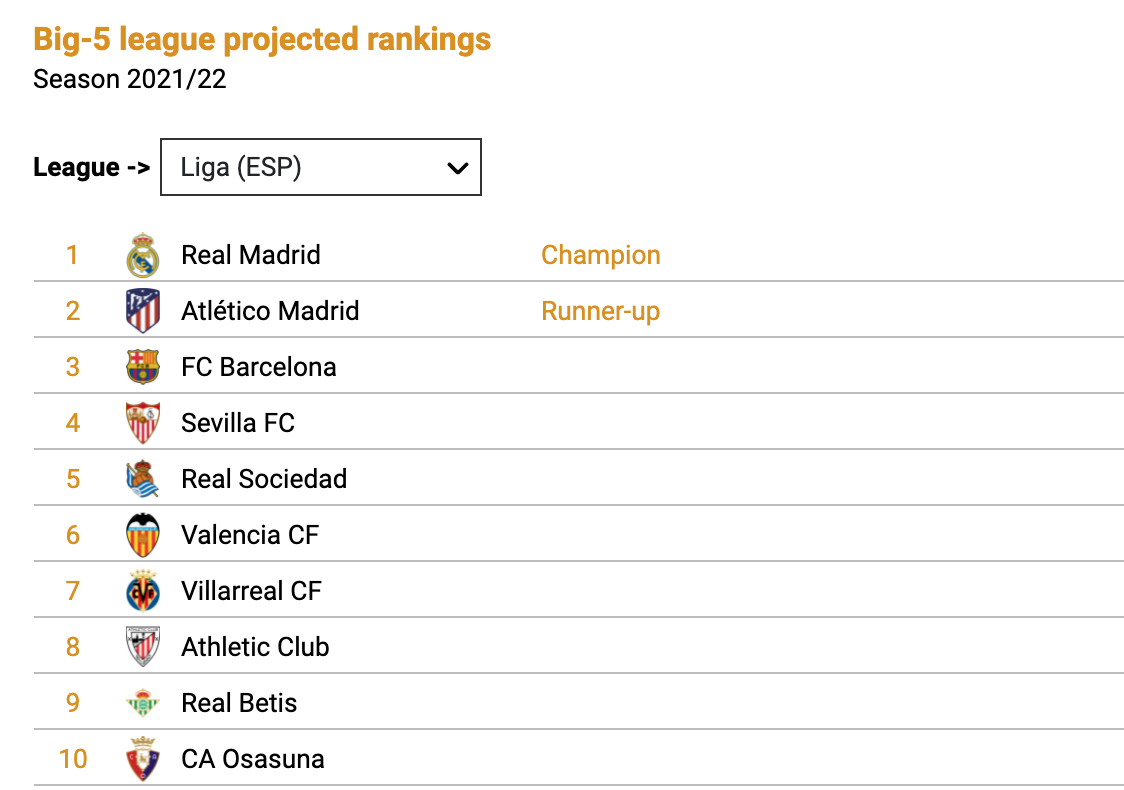Click the Athletic Club crest icon
This screenshot has width=1124, height=790.
point(143,647)
